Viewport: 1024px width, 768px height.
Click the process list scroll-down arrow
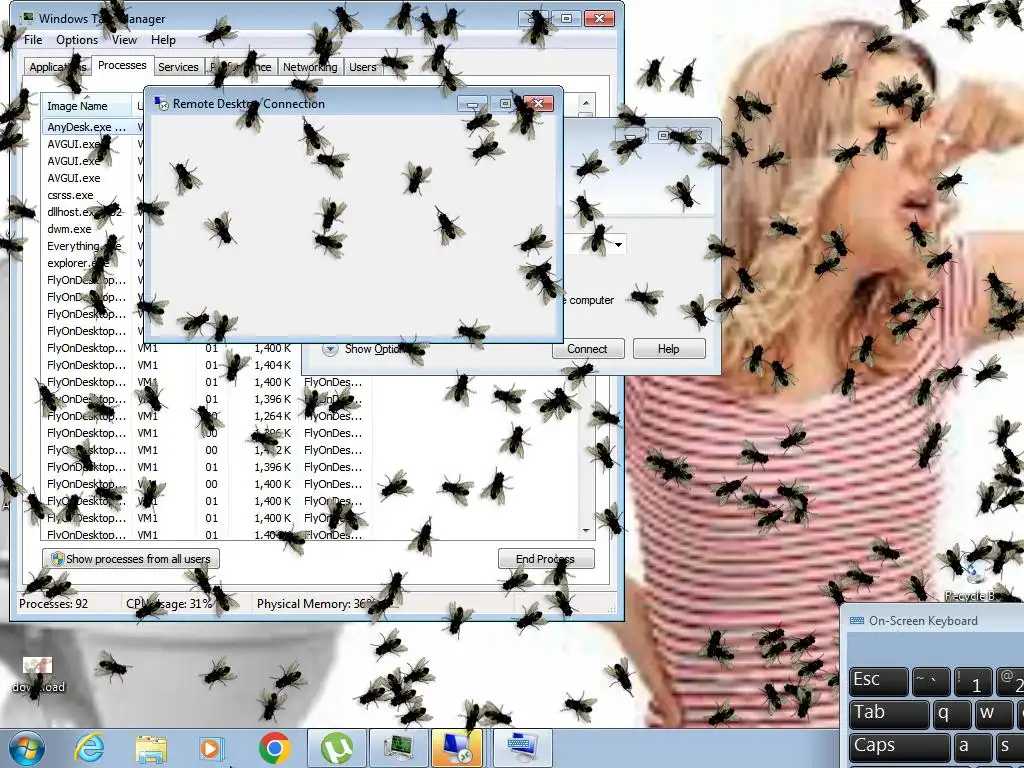[x=586, y=531]
